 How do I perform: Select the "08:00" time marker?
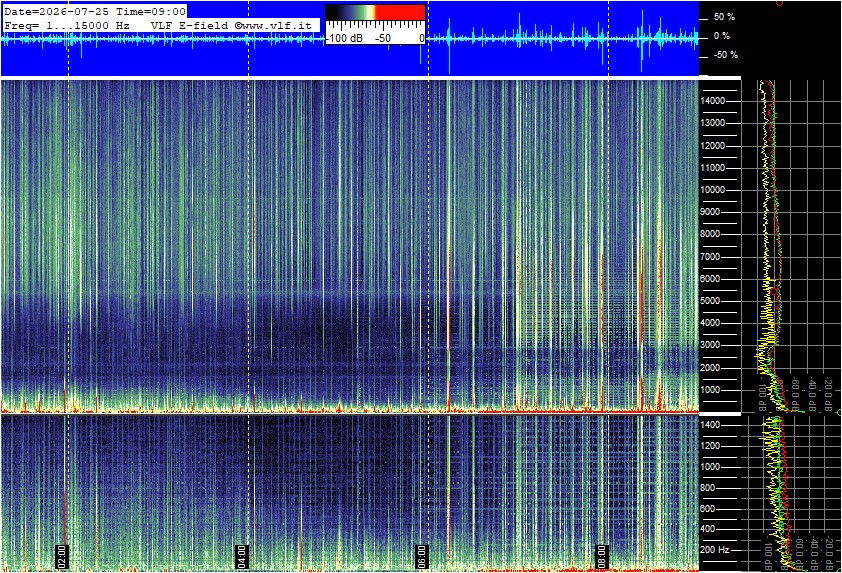pos(601,557)
